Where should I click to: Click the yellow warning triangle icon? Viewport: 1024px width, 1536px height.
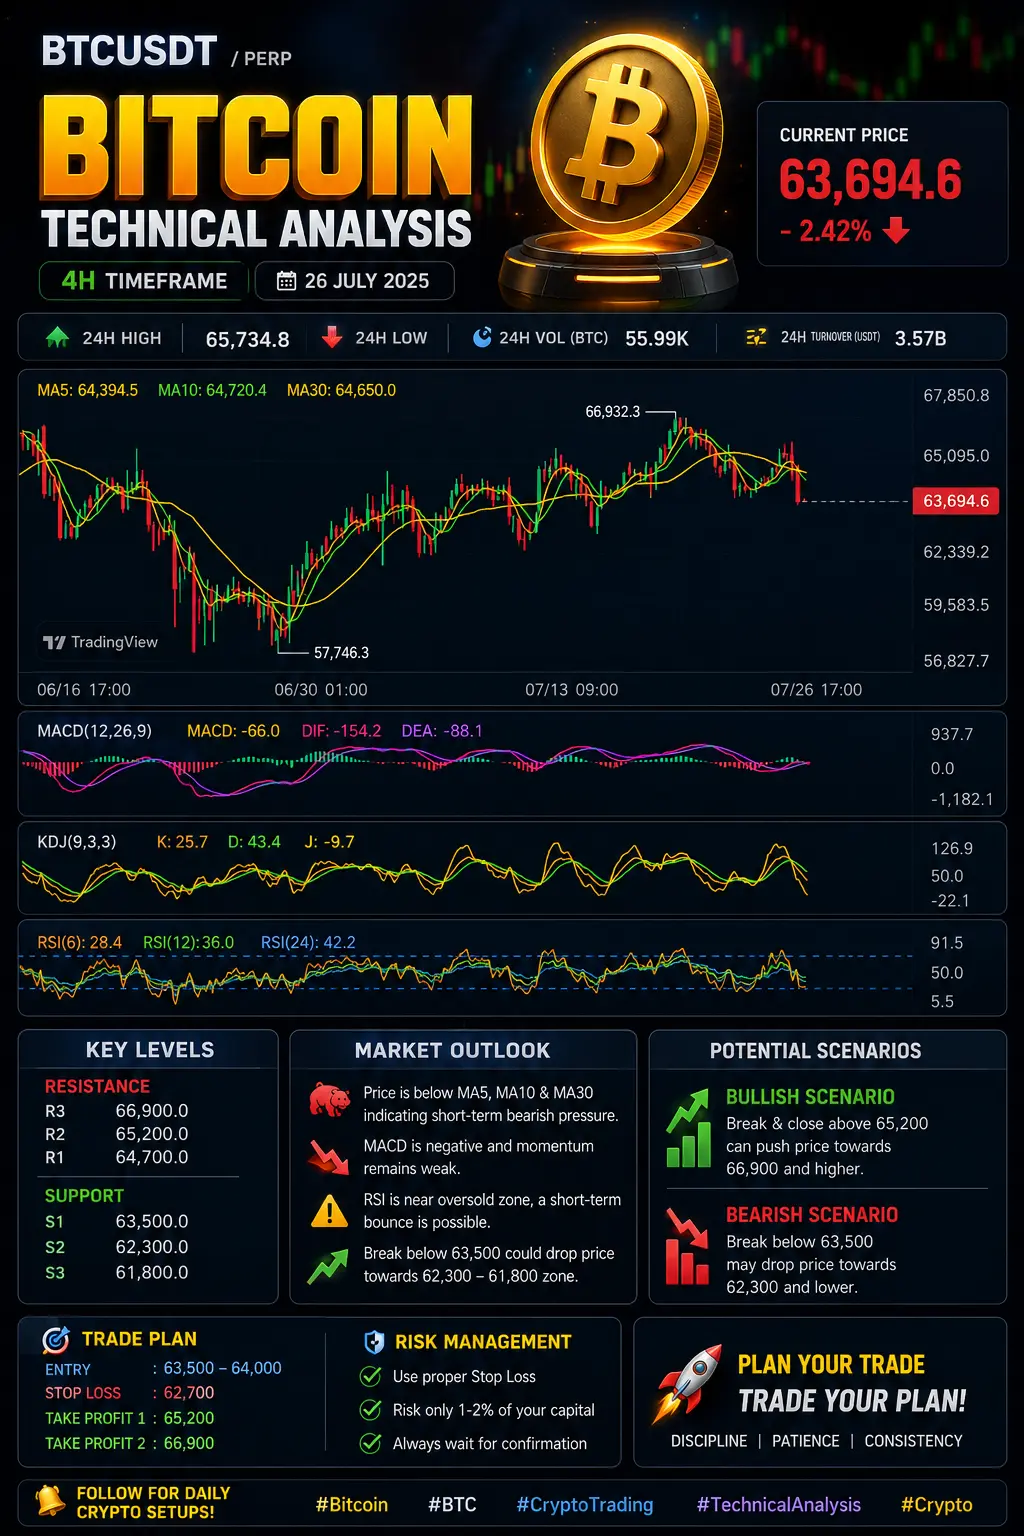[329, 1211]
